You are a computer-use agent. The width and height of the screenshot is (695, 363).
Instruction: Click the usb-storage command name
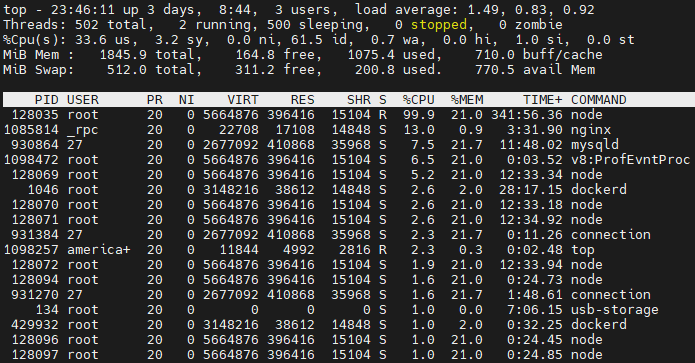coord(614,310)
